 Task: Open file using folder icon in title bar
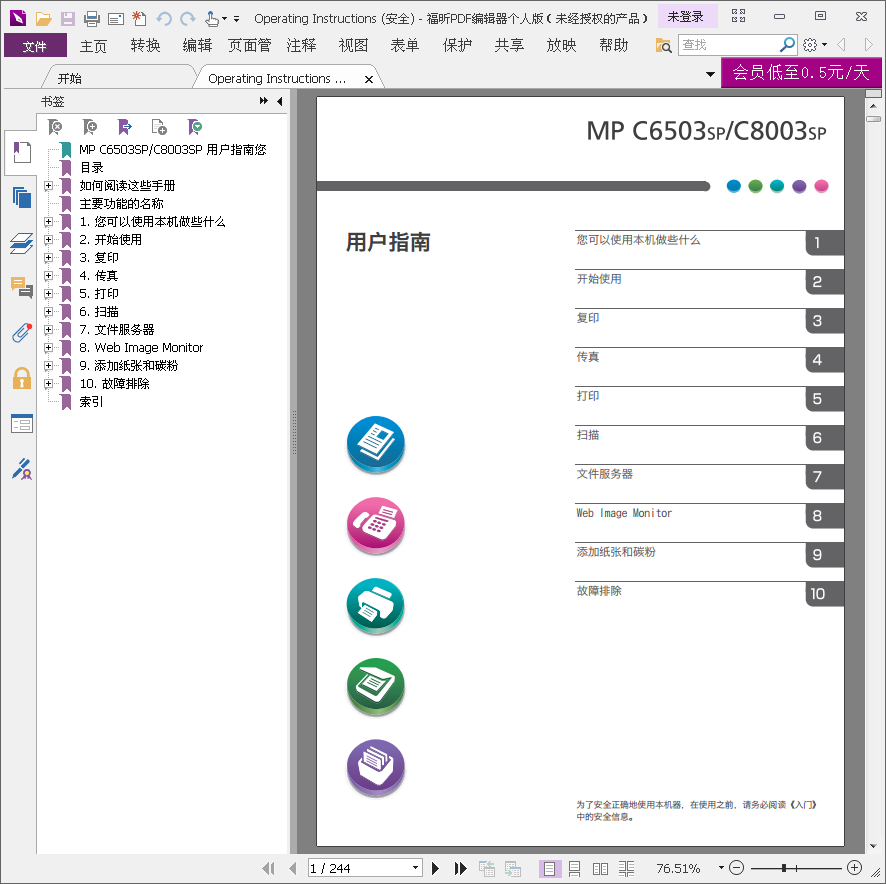tap(44, 19)
